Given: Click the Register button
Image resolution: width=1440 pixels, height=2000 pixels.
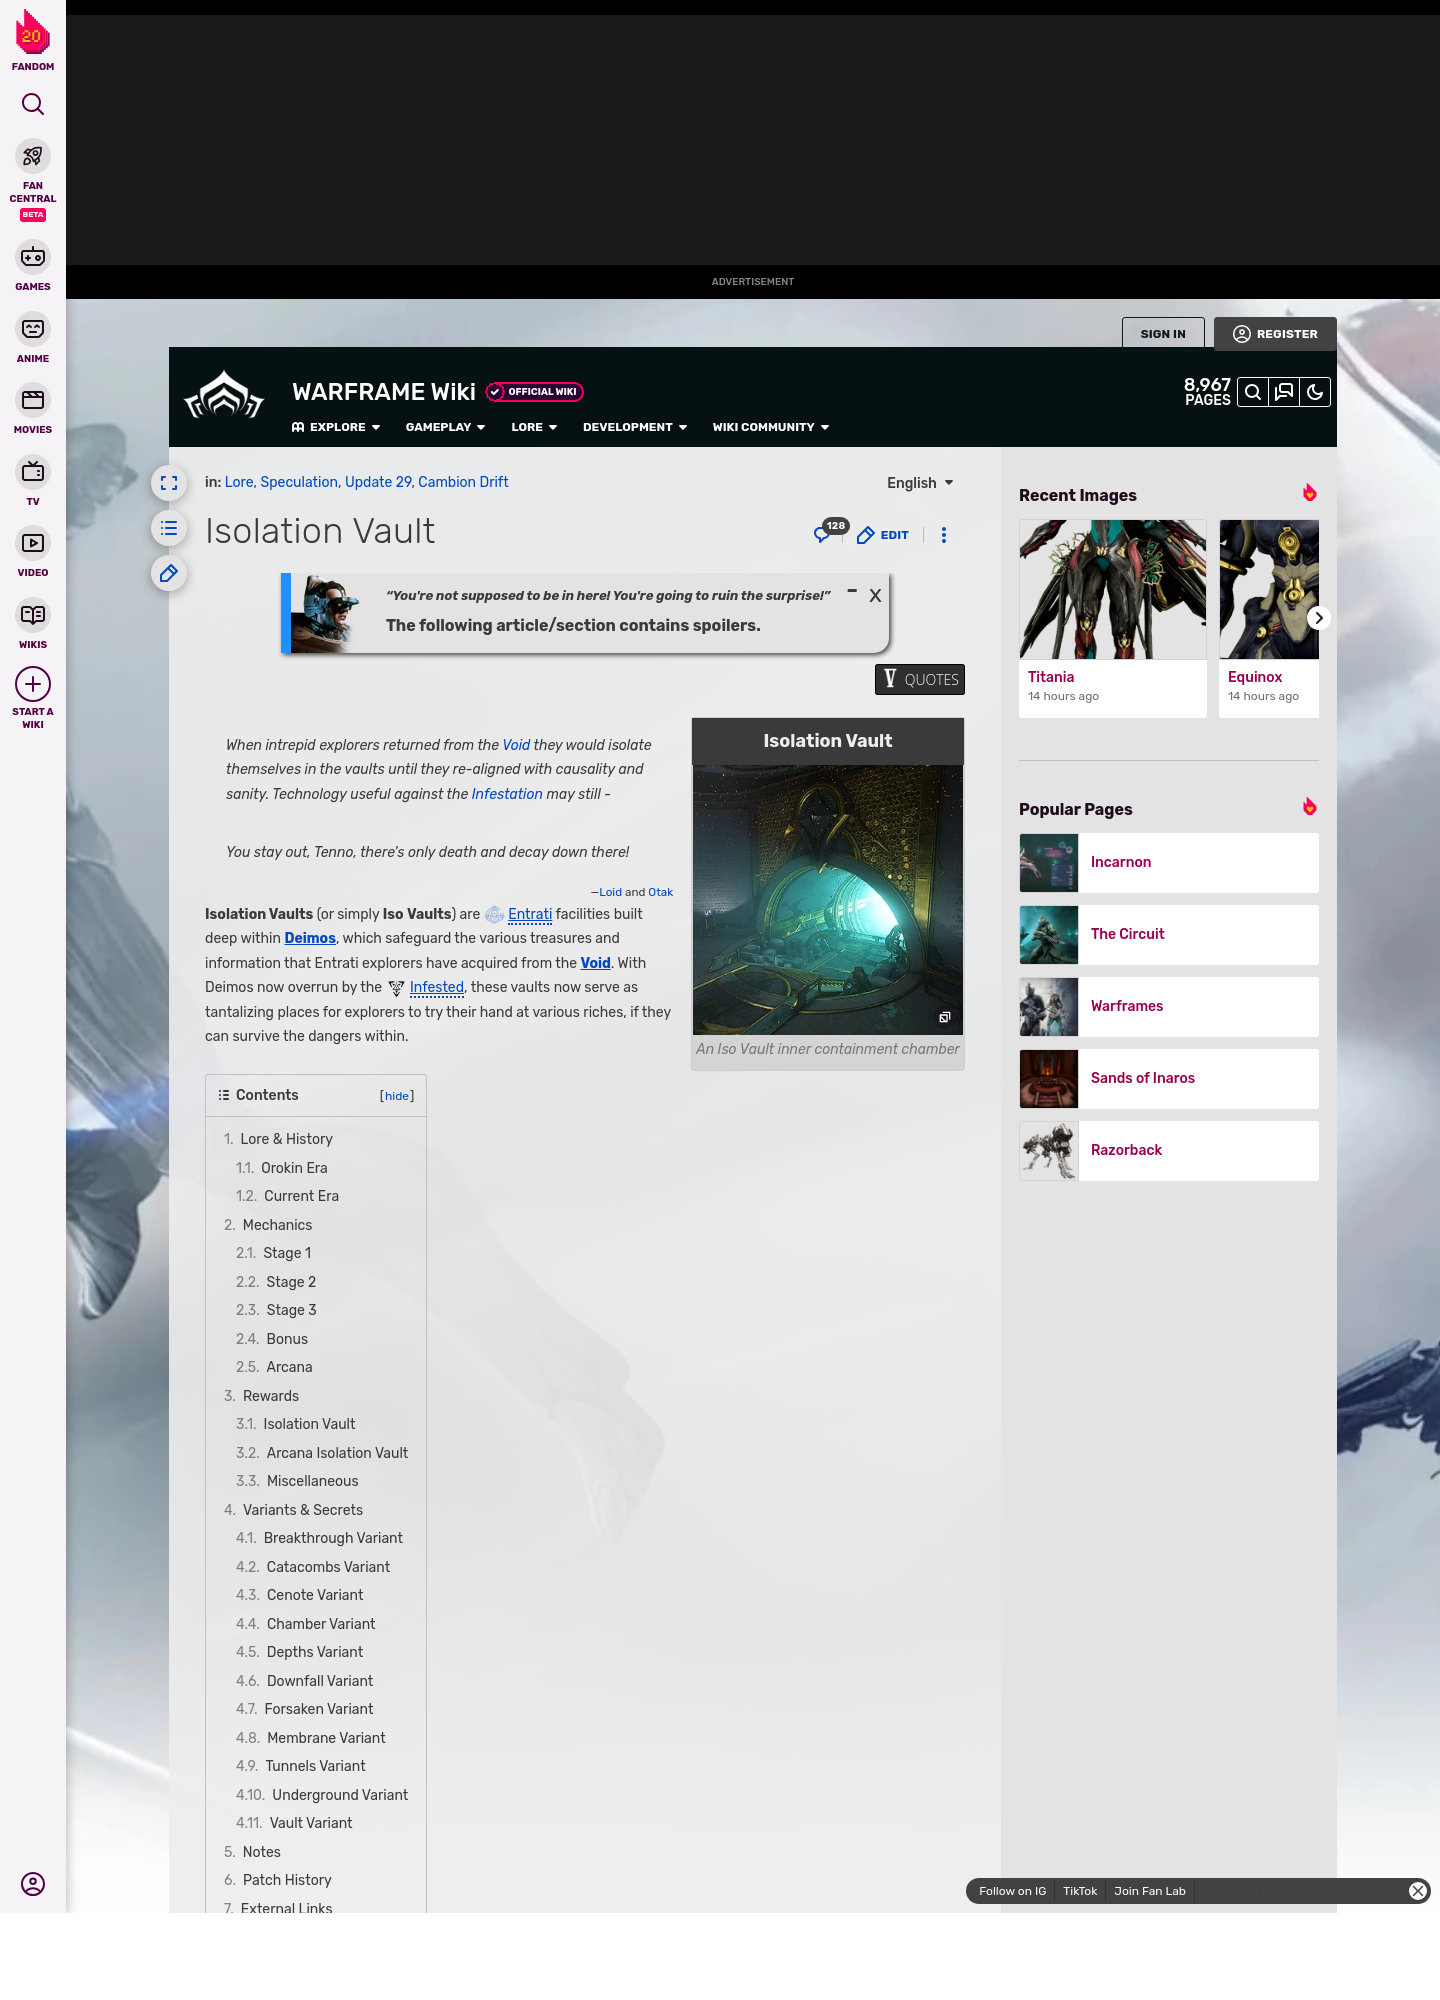Looking at the screenshot, I should 1275,334.
